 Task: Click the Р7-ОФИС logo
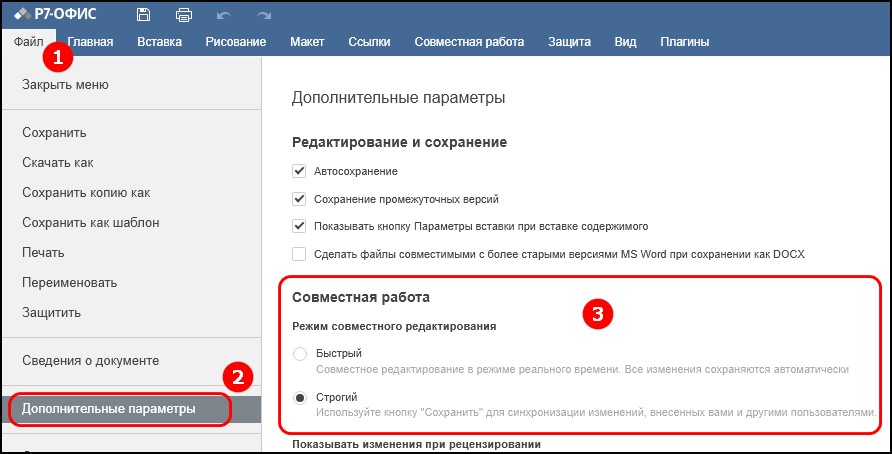point(55,14)
